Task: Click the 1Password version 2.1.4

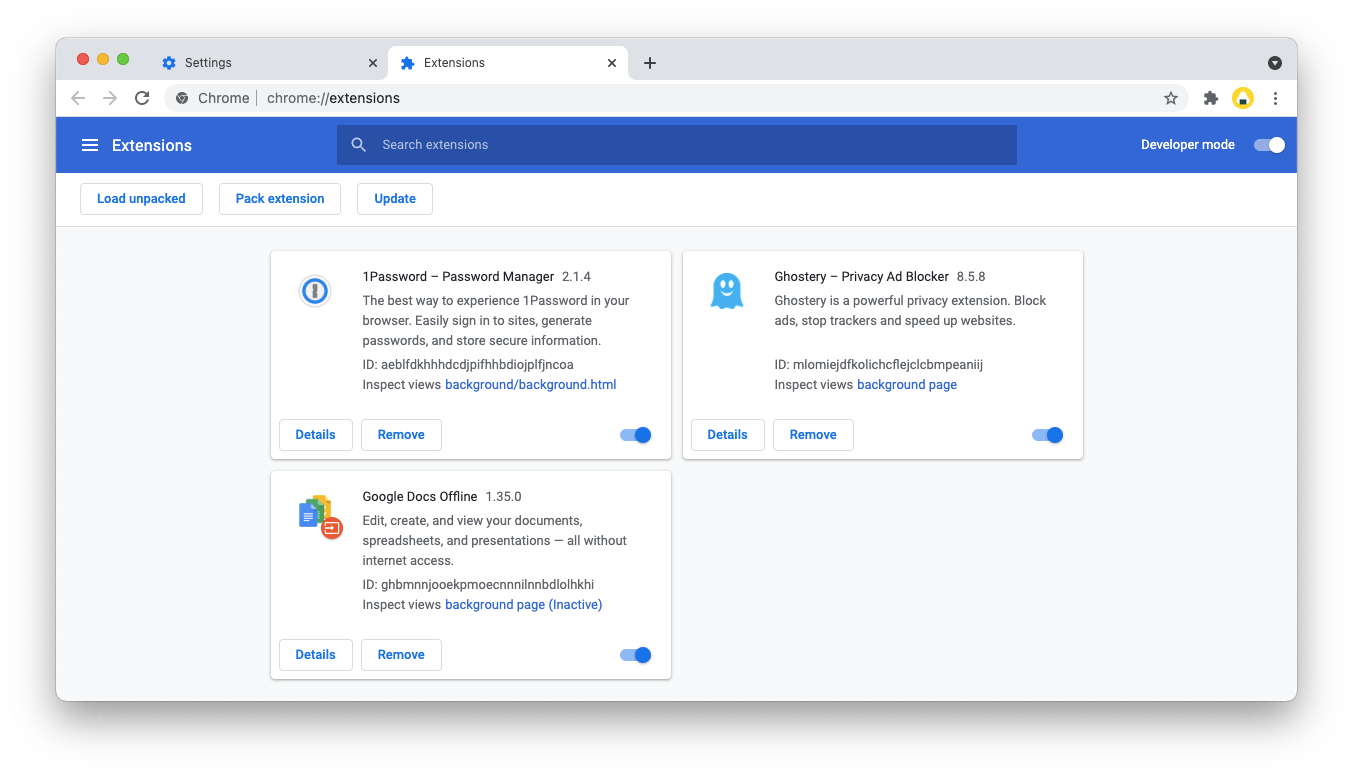Action: (577, 277)
